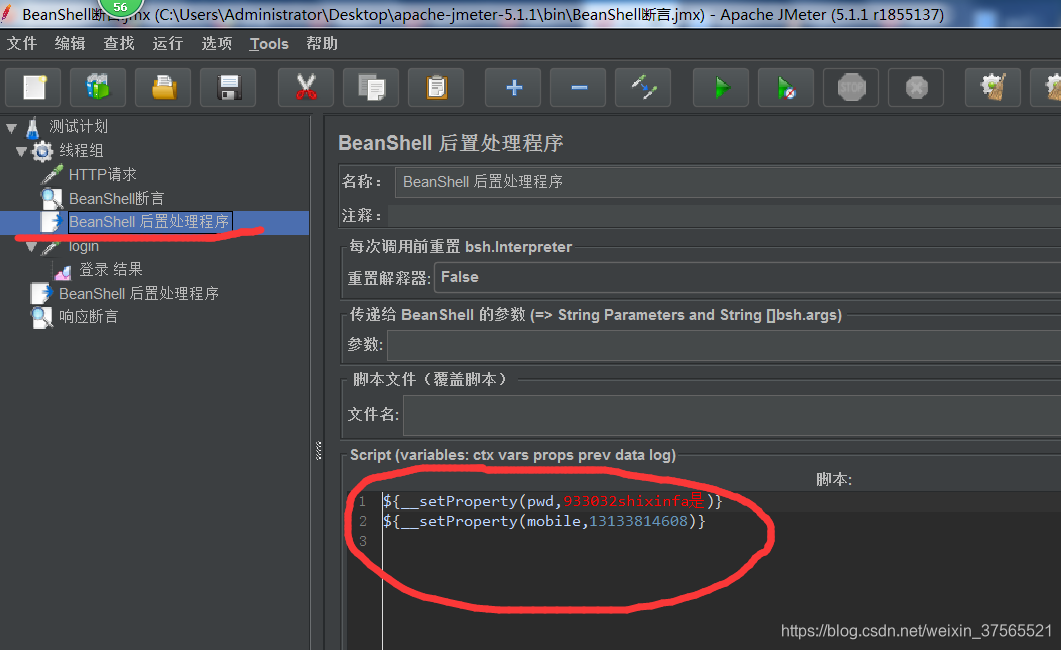
Task: Open the 重置解释器 False combo box
Action: click(x=747, y=277)
